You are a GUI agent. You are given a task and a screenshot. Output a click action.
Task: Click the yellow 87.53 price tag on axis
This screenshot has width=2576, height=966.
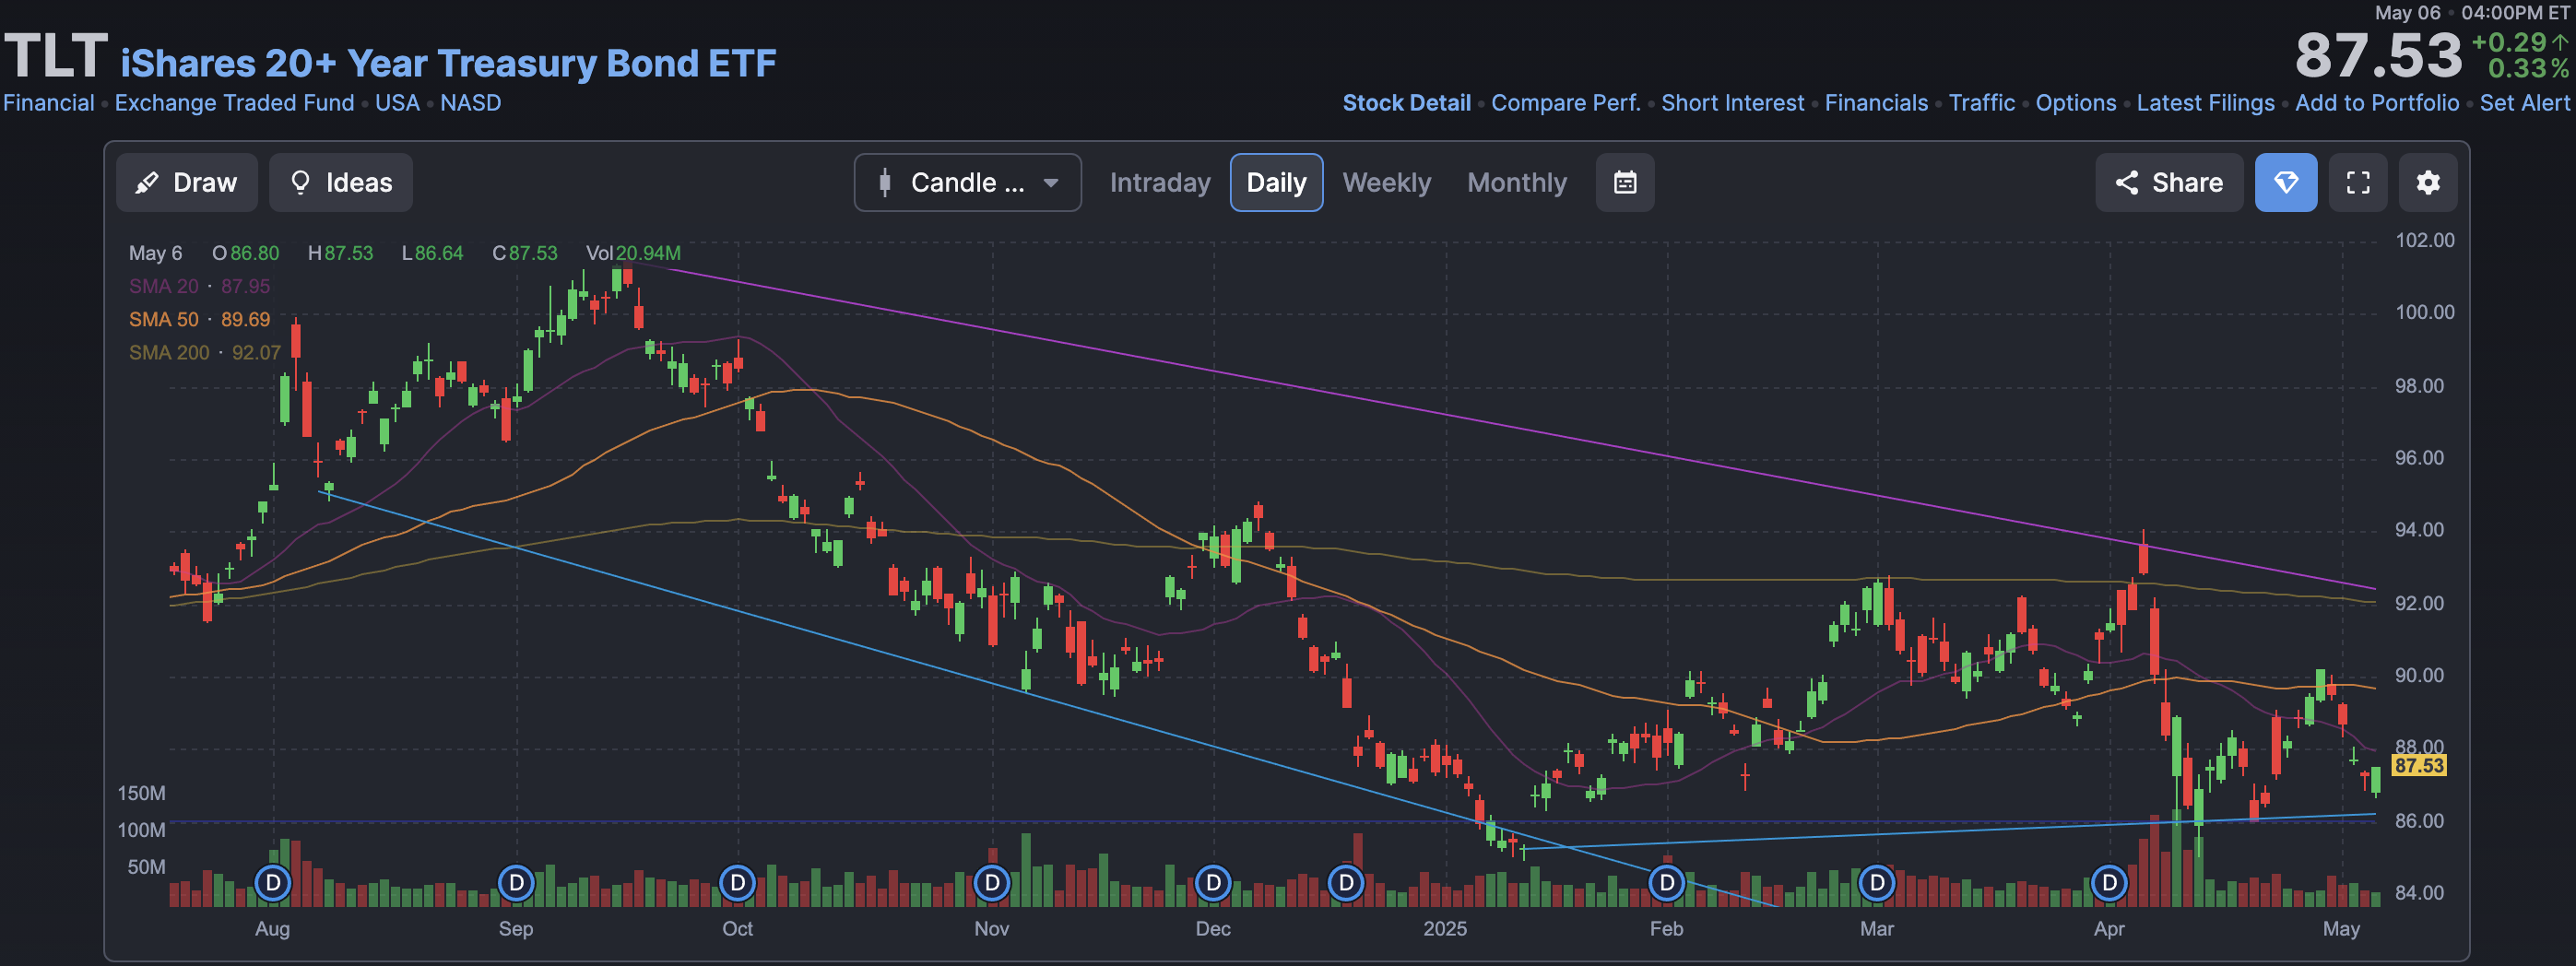point(2418,766)
